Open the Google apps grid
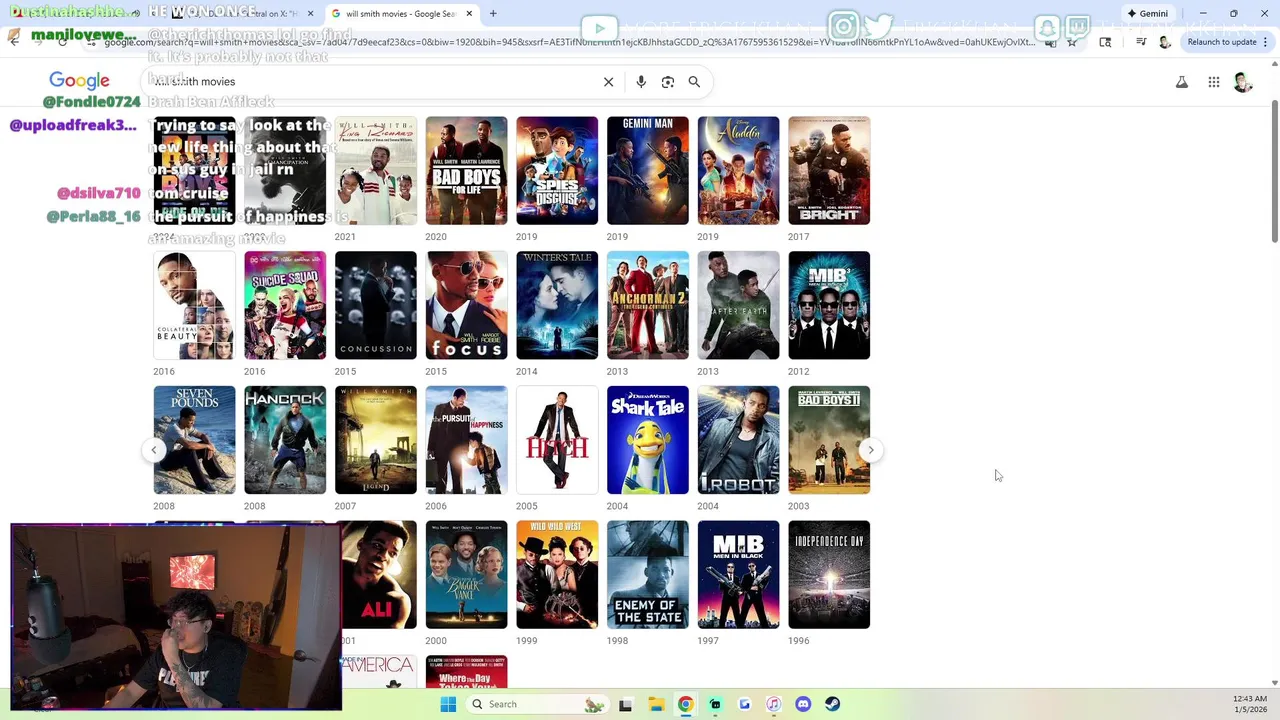The image size is (1280, 720). click(1214, 82)
